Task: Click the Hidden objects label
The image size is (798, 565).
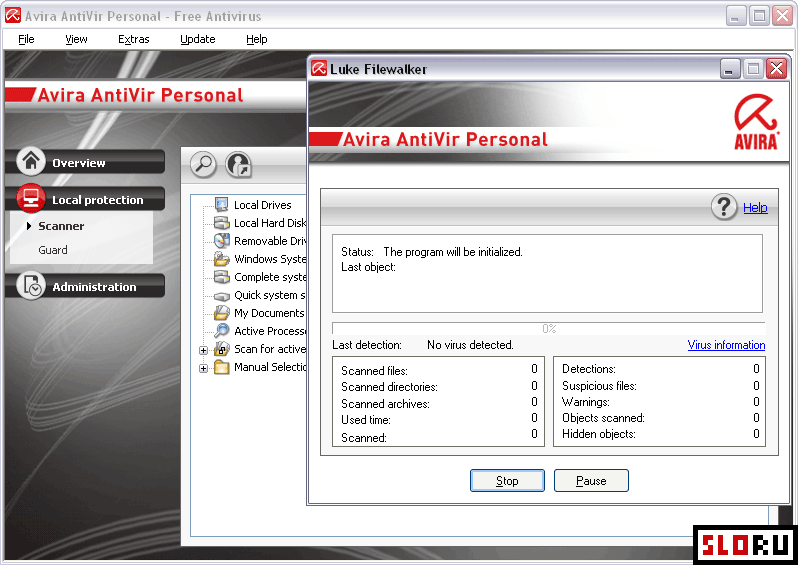Action: coord(598,434)
